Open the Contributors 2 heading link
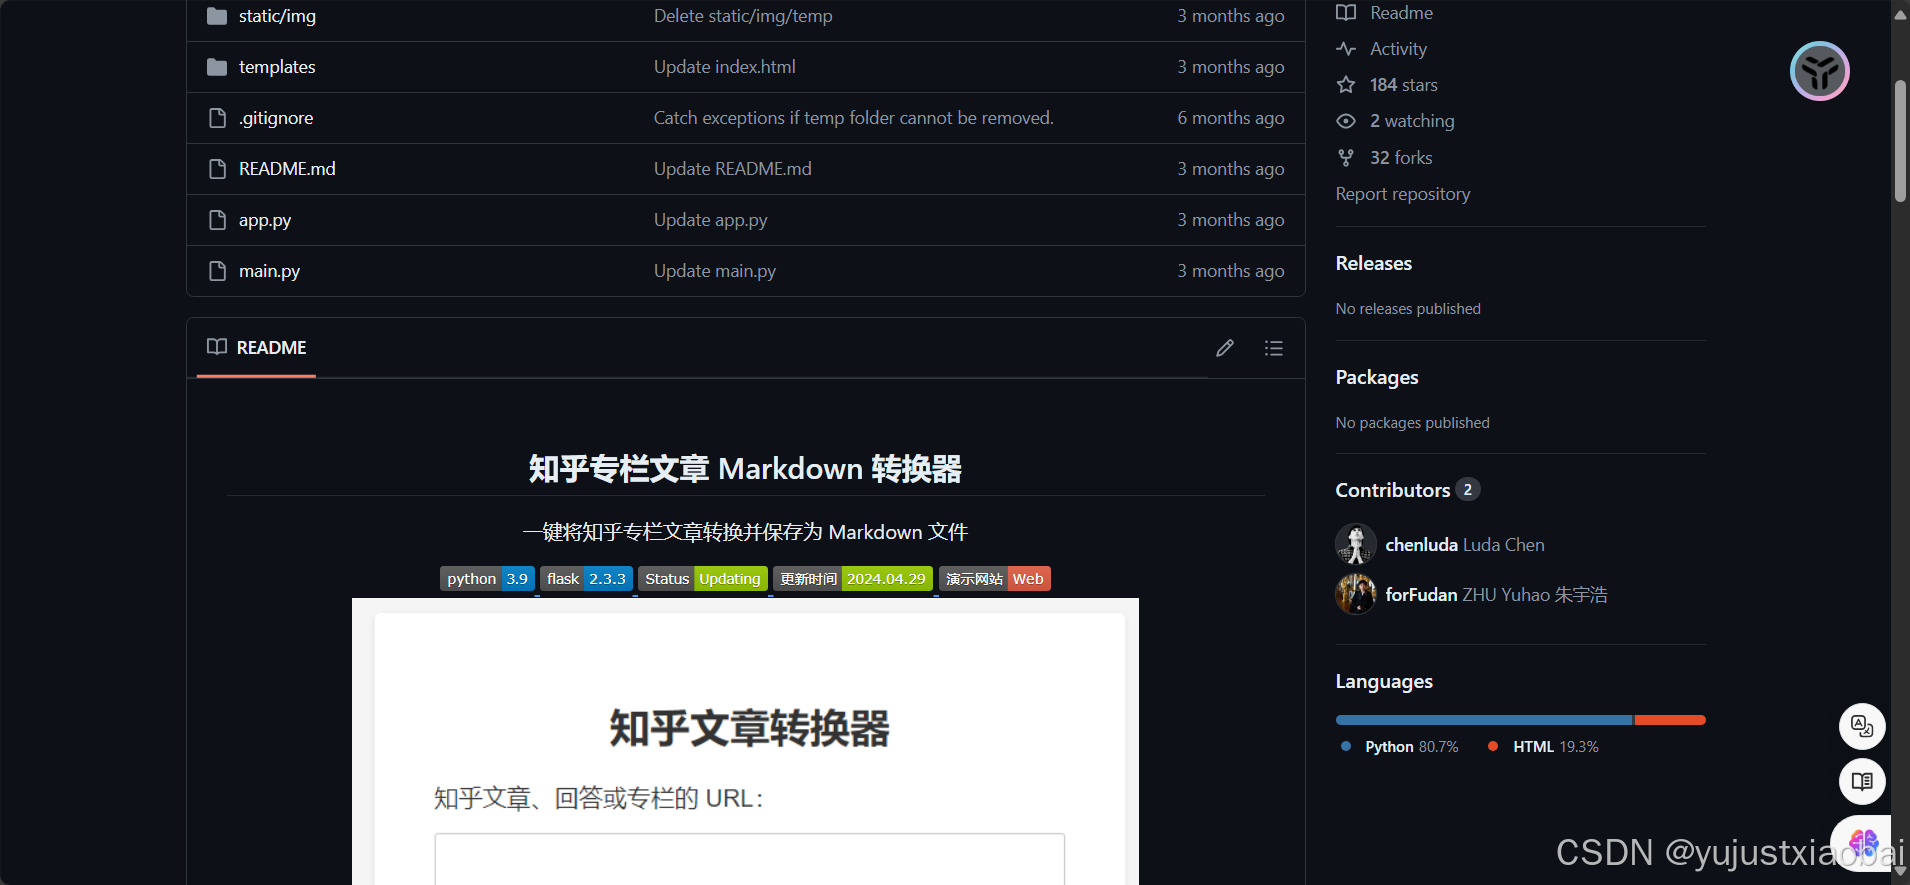Image resolution: width=1910 pixels, height=885 pixels. pyautogui.click(x=1408, y=490)
